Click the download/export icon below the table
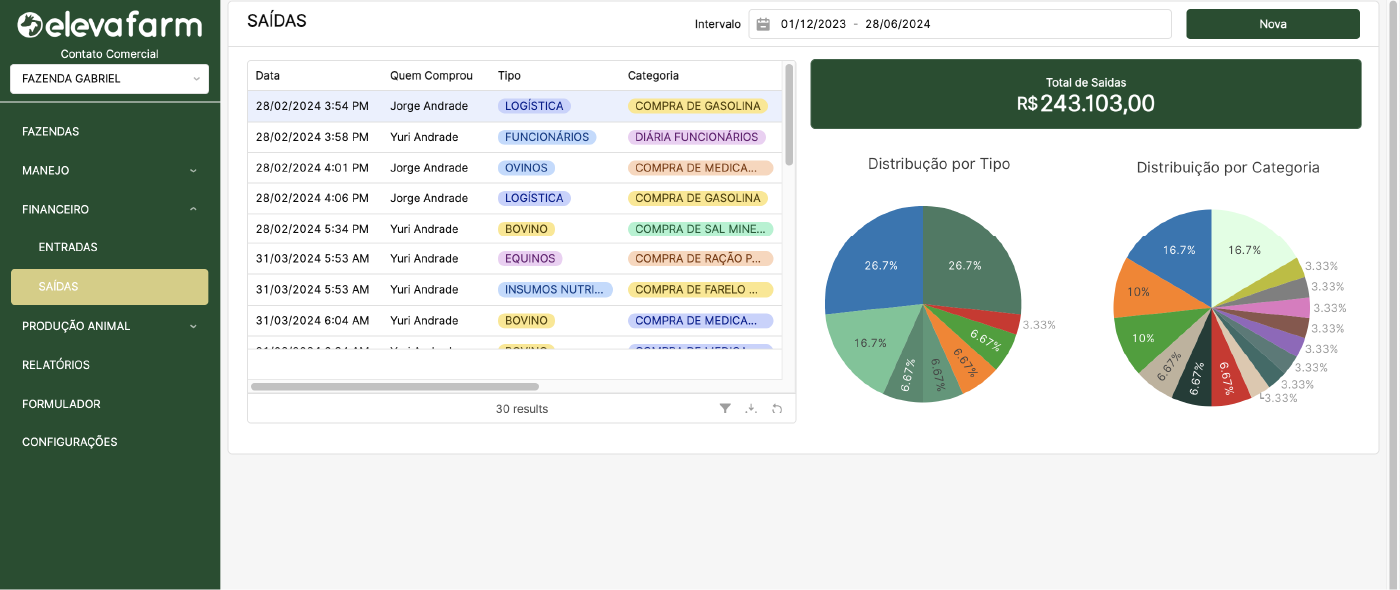1400x590 pixels. (751, 409)
